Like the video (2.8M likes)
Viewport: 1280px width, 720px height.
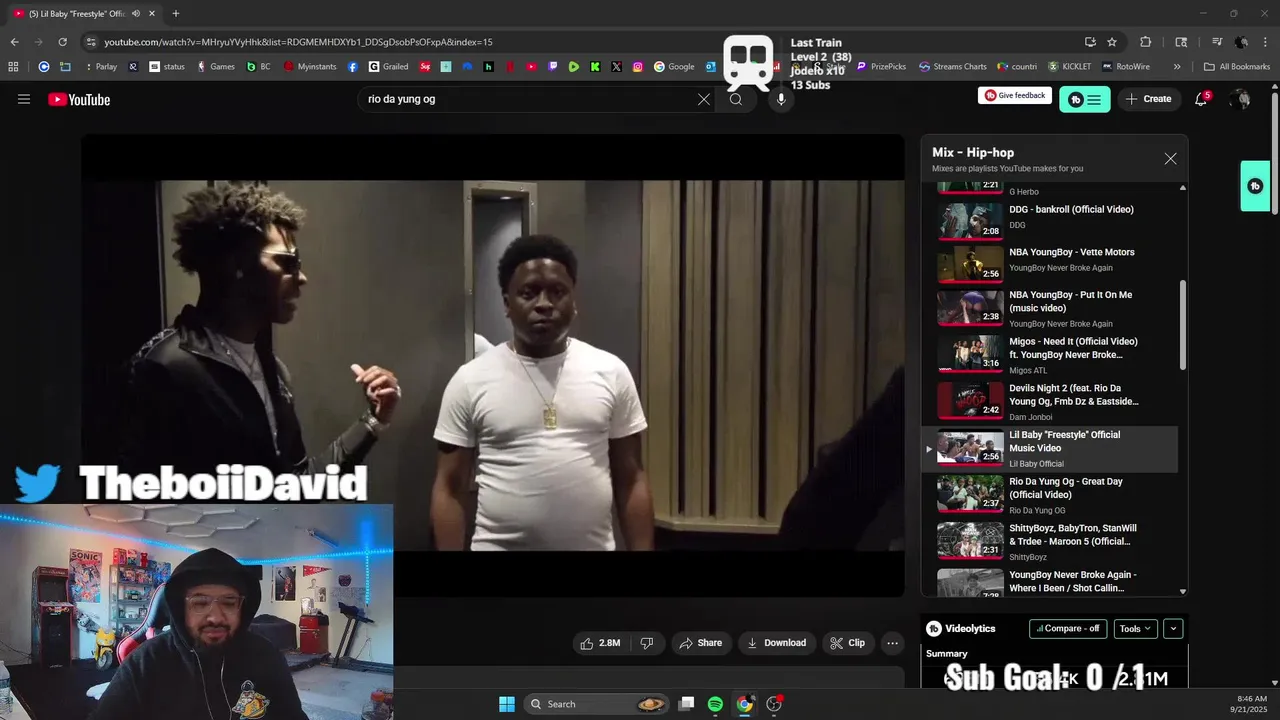click(600, 643)
